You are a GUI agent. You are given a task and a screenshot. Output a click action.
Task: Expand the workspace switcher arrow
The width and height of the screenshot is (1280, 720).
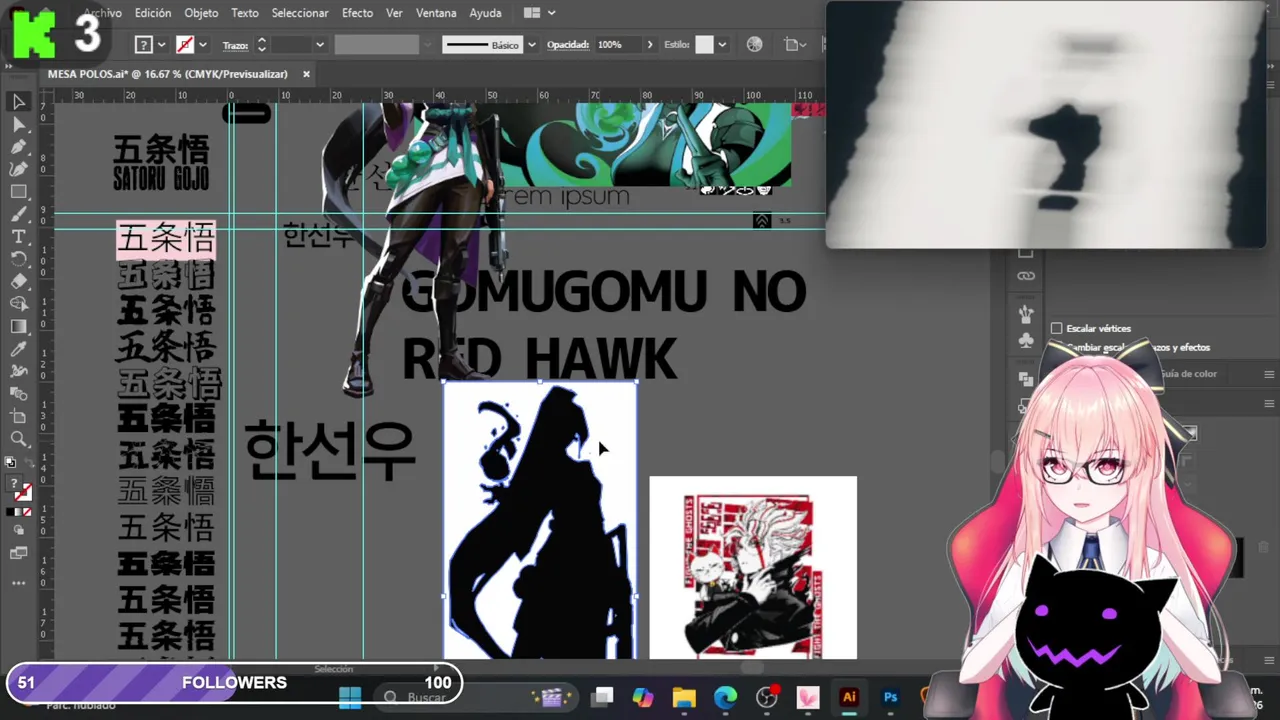(x=551, y=13)
